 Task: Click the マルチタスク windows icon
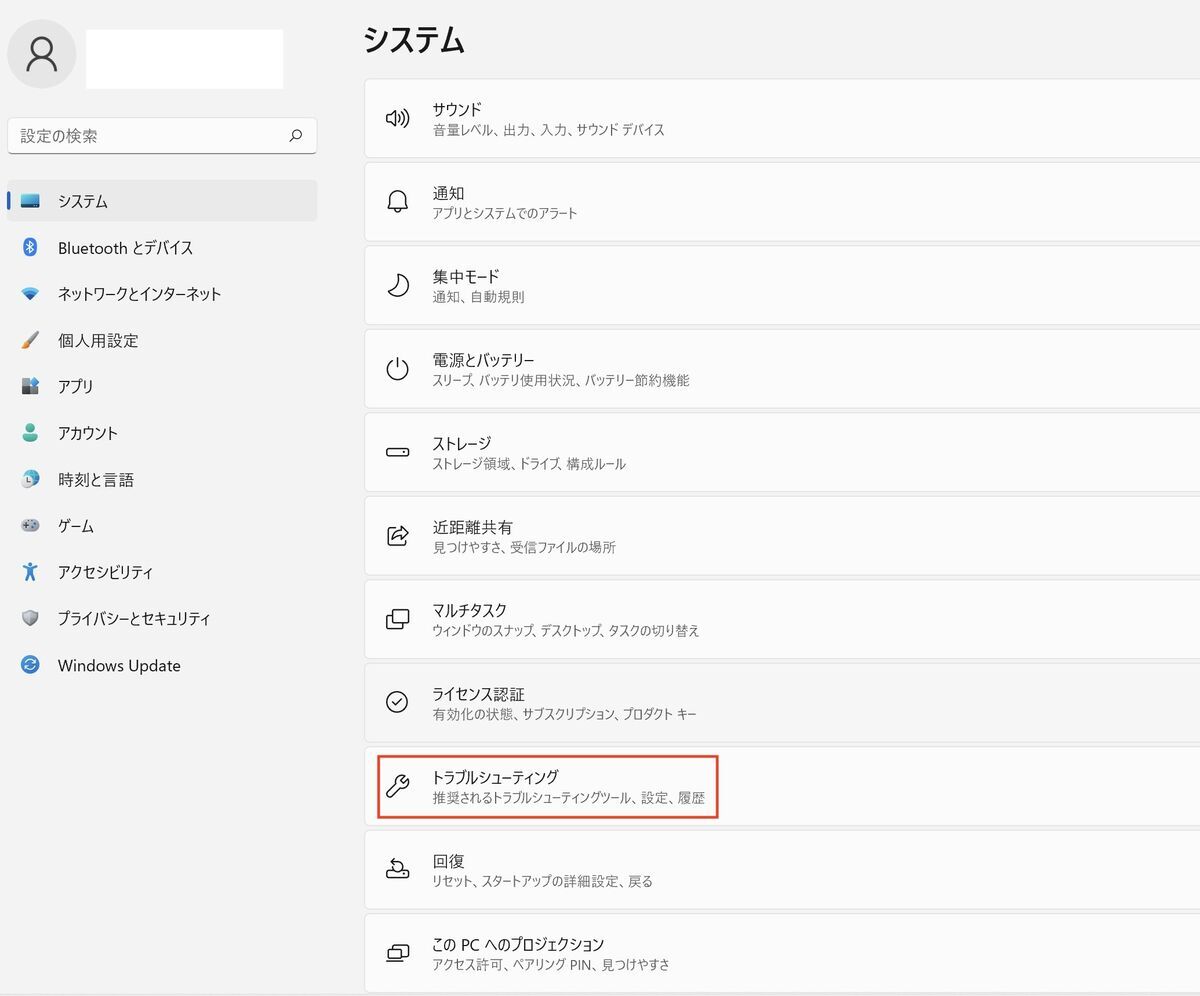[397, 619]
